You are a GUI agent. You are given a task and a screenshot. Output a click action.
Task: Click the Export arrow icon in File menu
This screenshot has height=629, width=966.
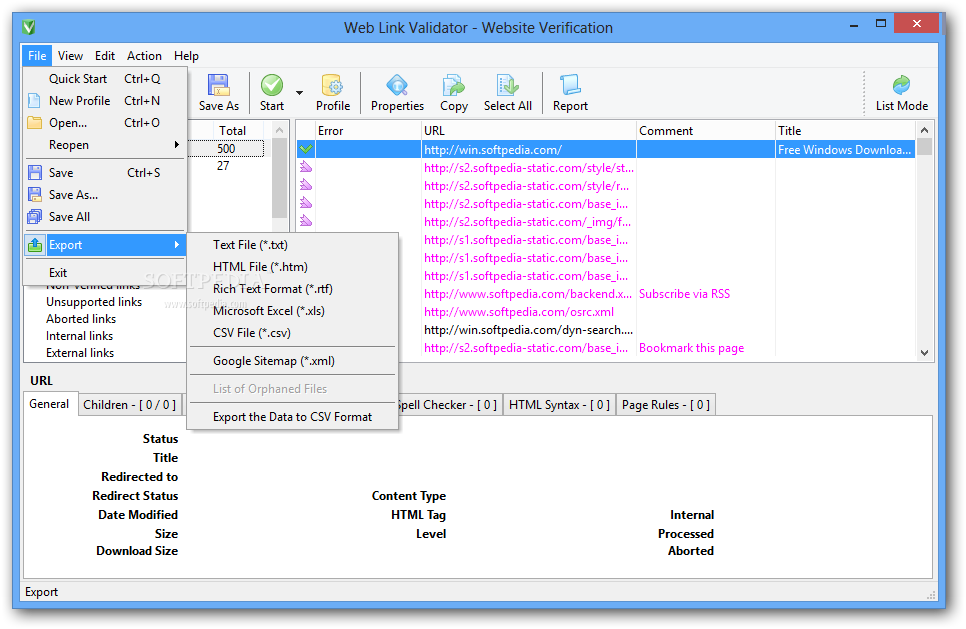point(35,245)
